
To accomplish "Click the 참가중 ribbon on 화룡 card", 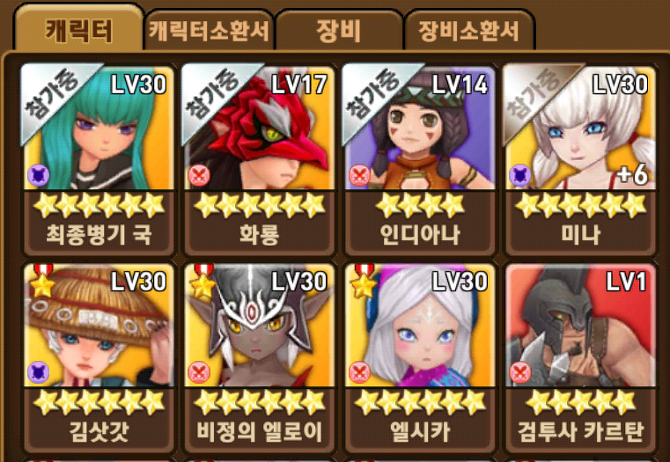I will click(x=216, y=96).
